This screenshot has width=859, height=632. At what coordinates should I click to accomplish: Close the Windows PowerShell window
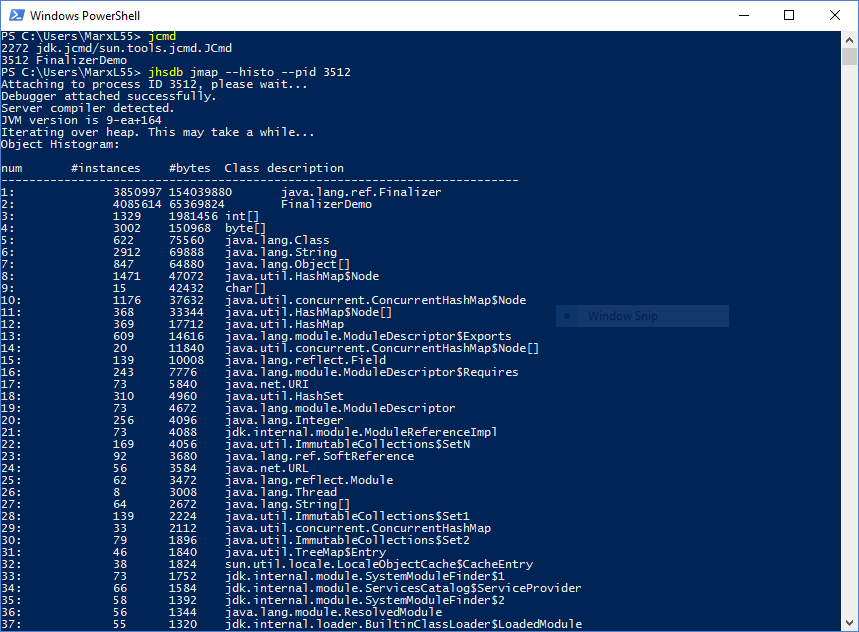pos(834,15)
